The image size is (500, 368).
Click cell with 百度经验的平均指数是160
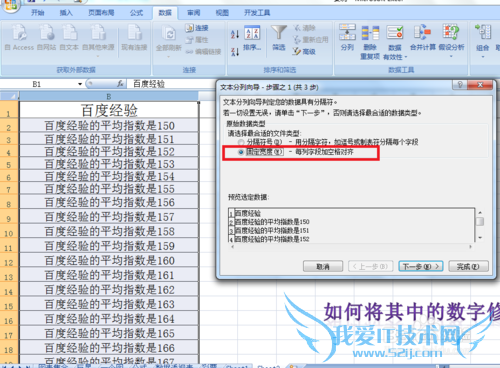click(x=109, y=261)
